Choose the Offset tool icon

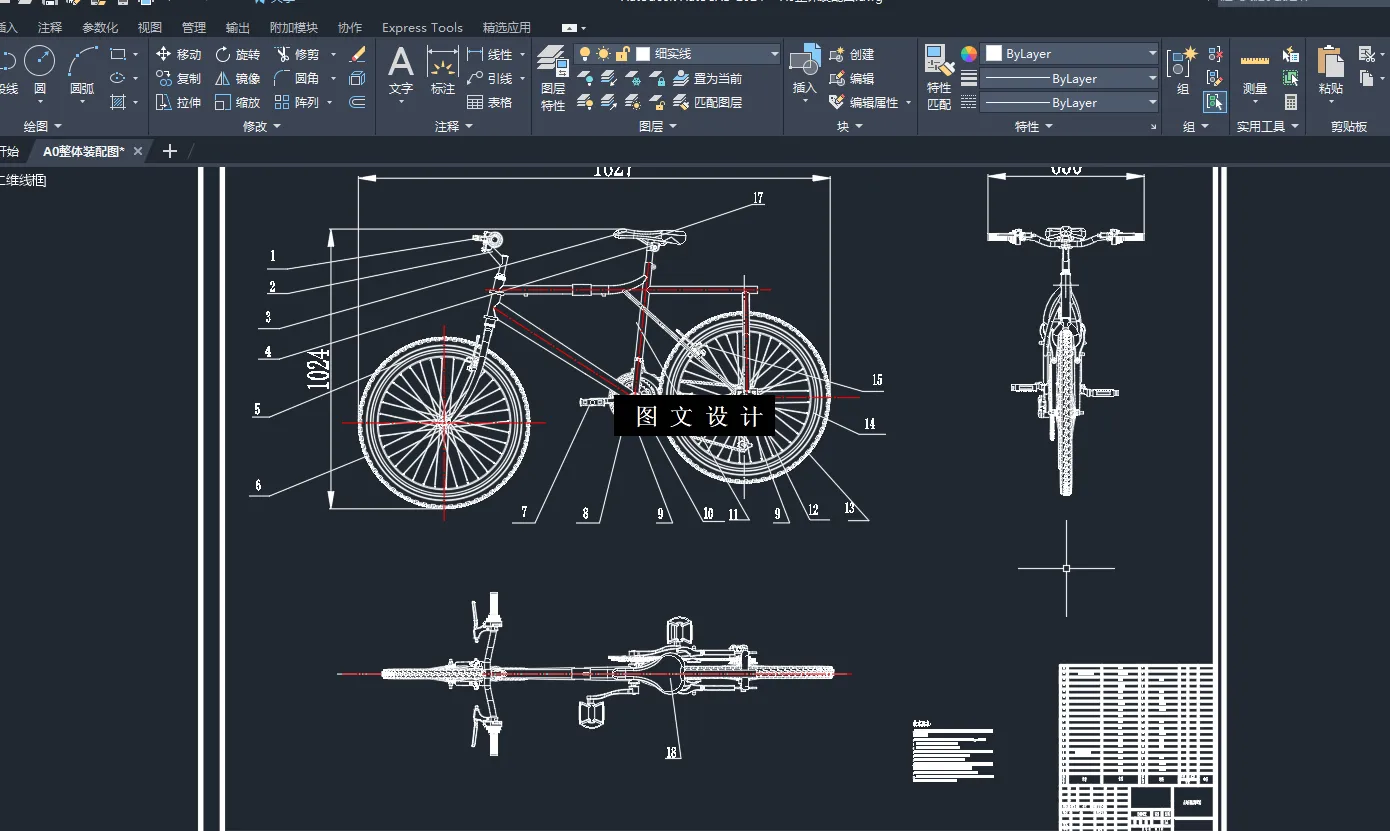click(x=357, y=102)
